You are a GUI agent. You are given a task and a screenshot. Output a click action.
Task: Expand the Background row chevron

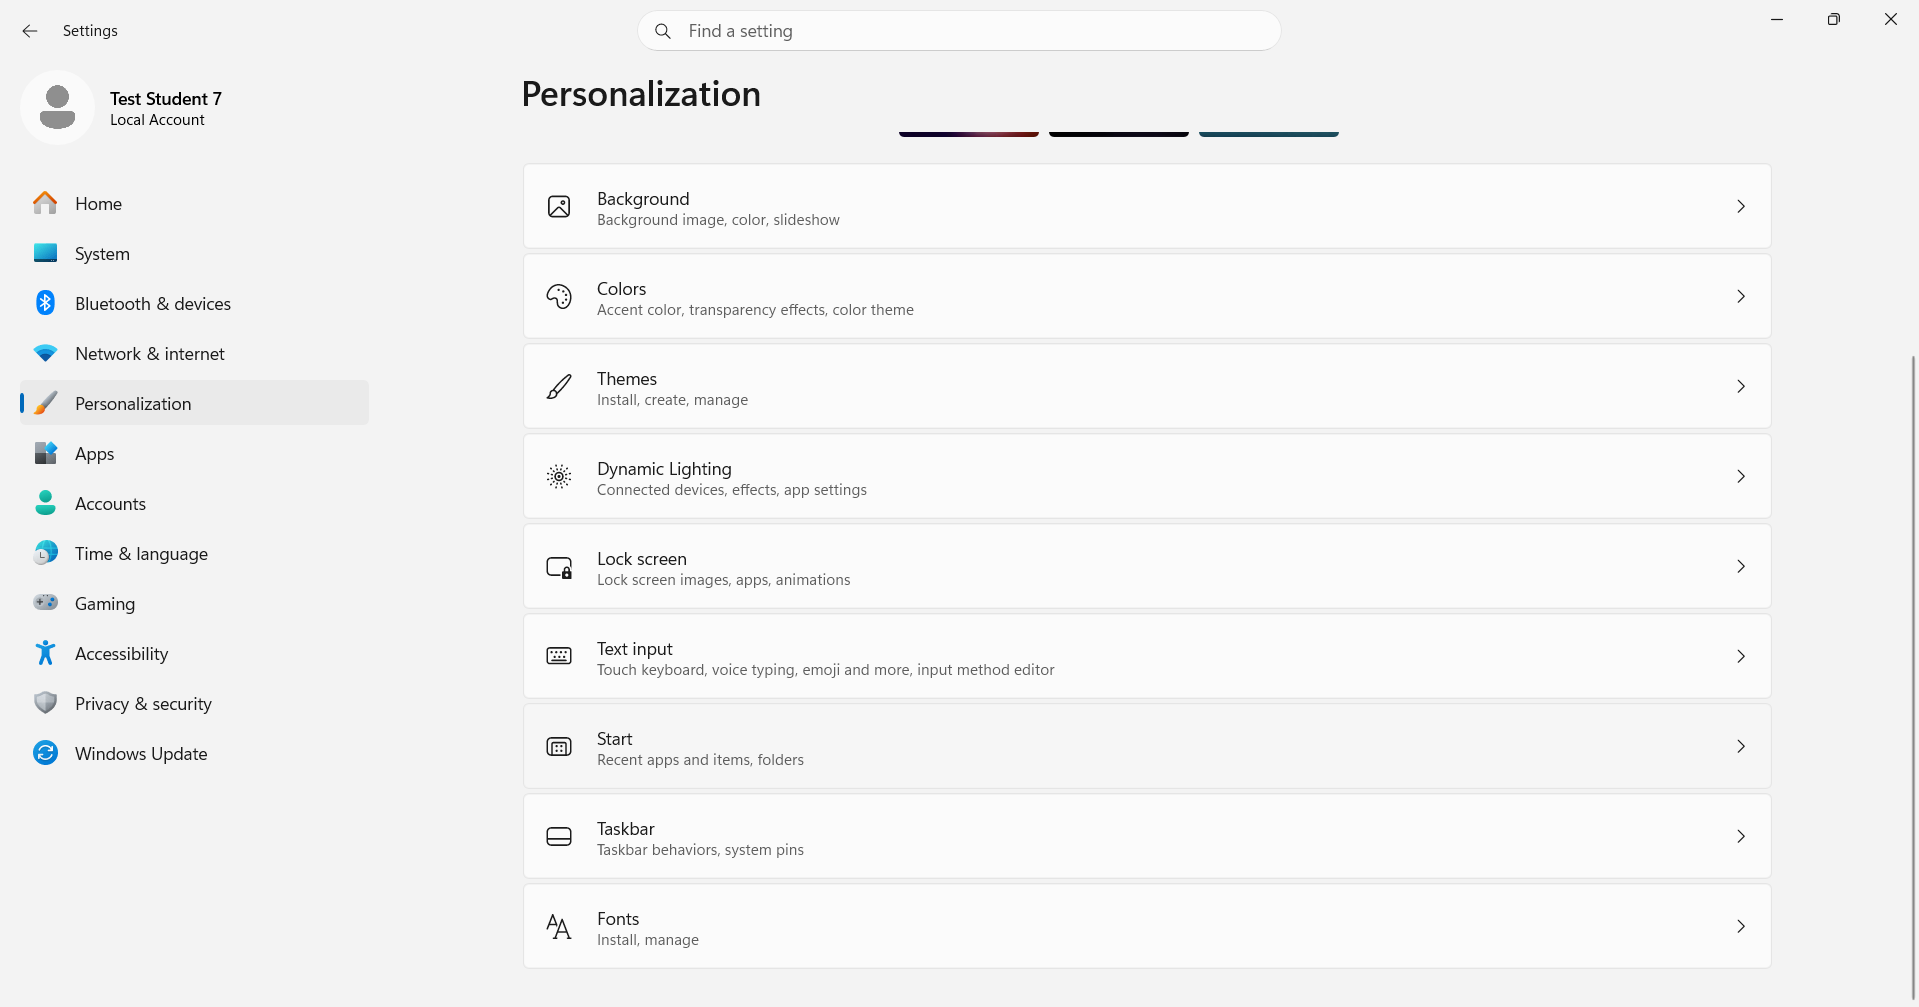tap(1741, 206)
